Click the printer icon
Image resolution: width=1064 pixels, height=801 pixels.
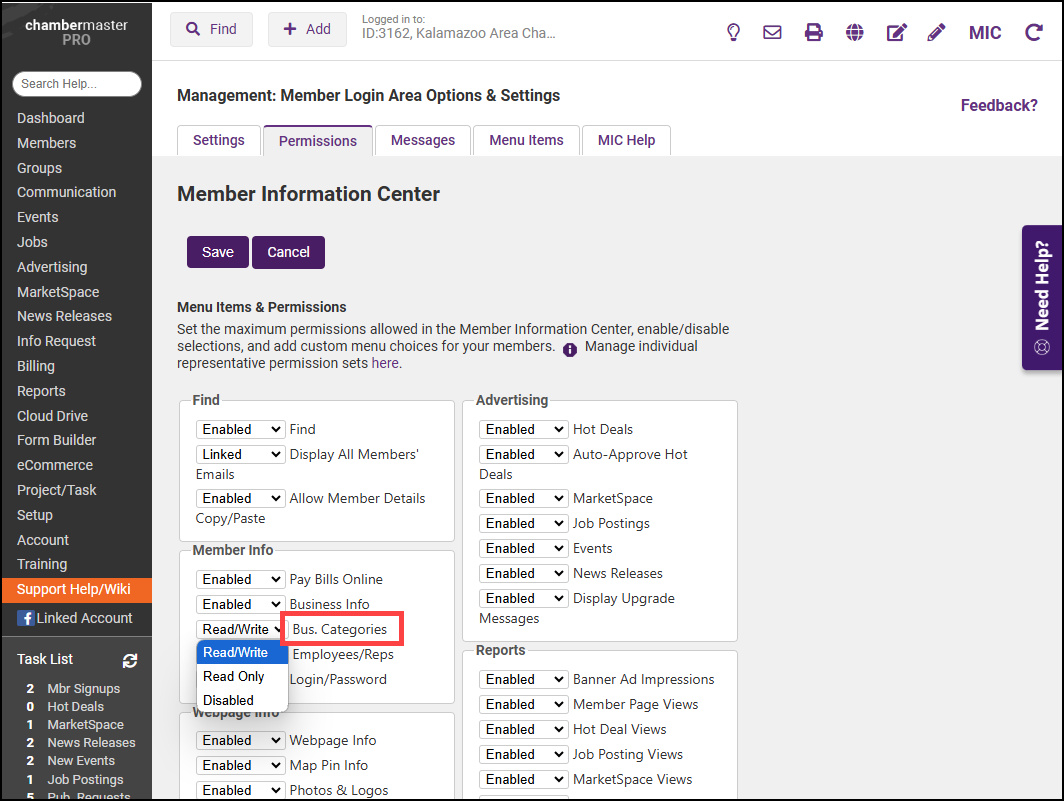814,32
